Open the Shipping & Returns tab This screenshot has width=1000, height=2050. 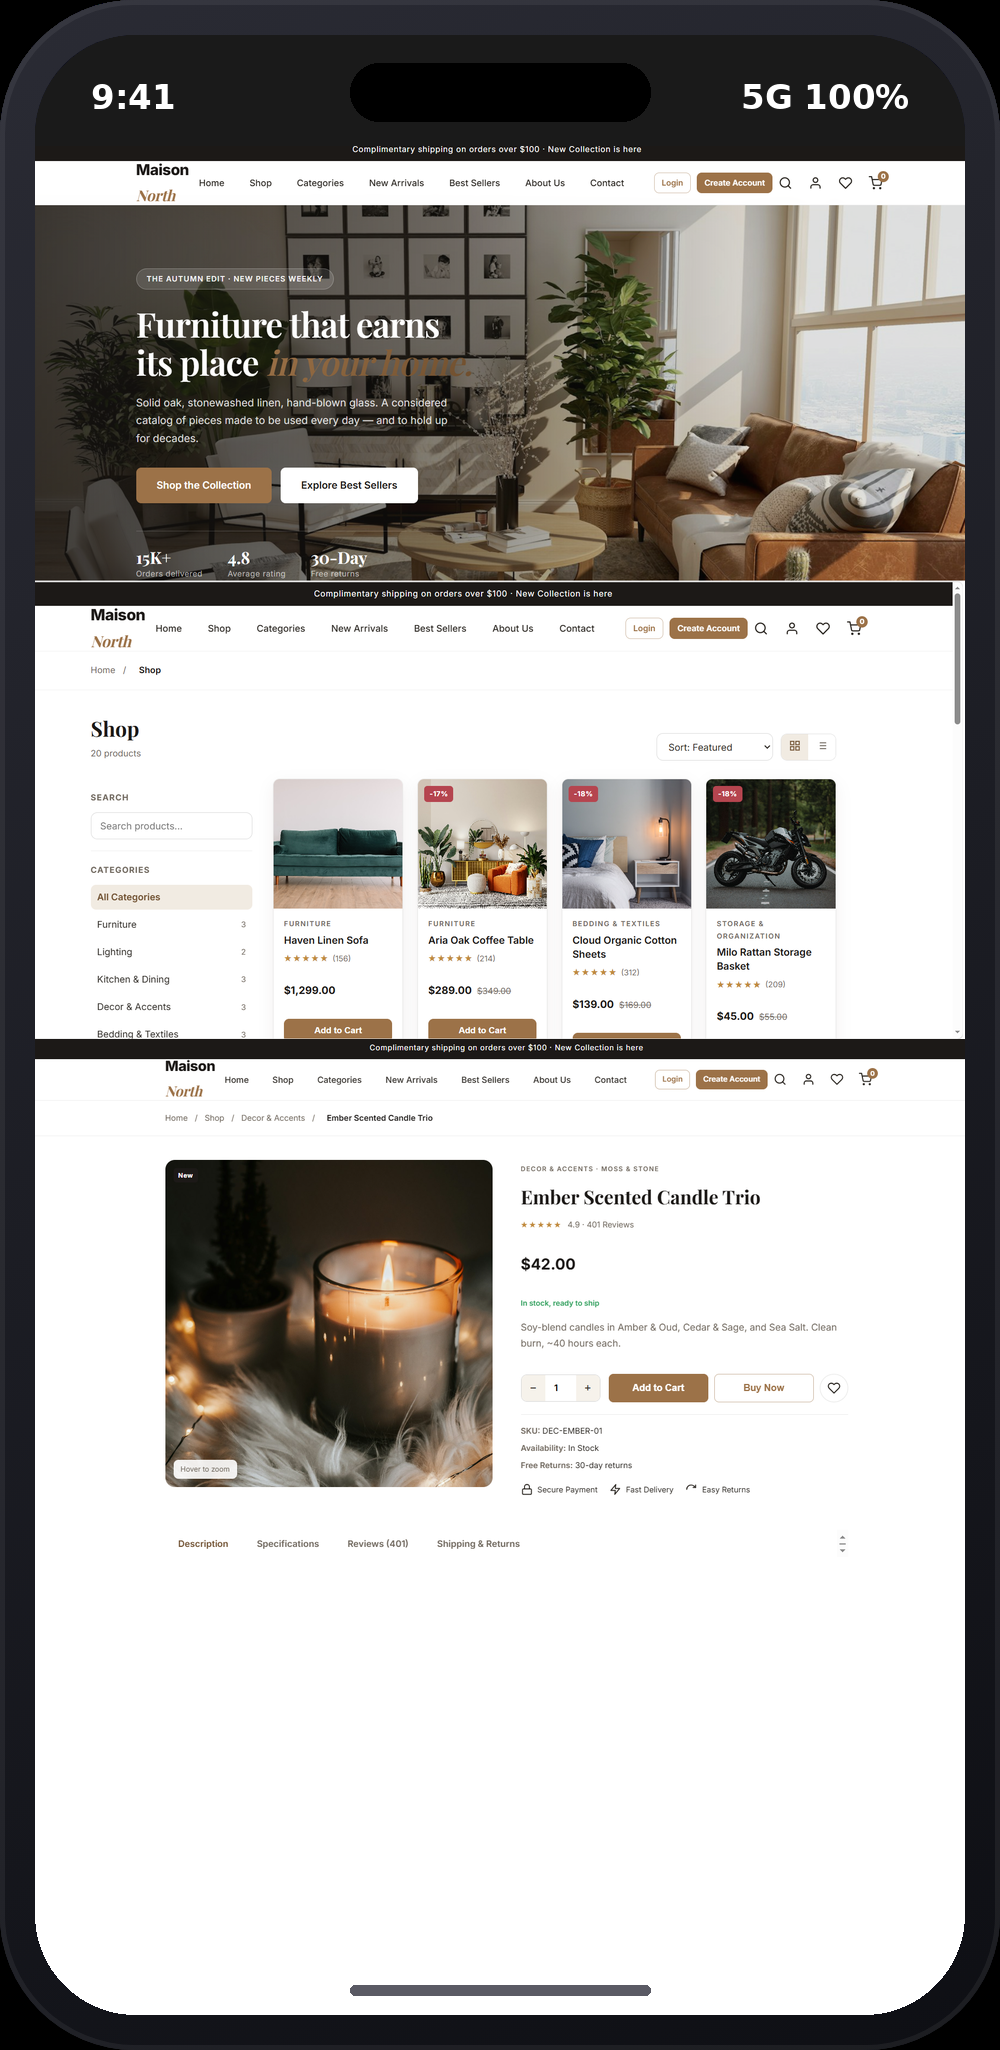478,1544
